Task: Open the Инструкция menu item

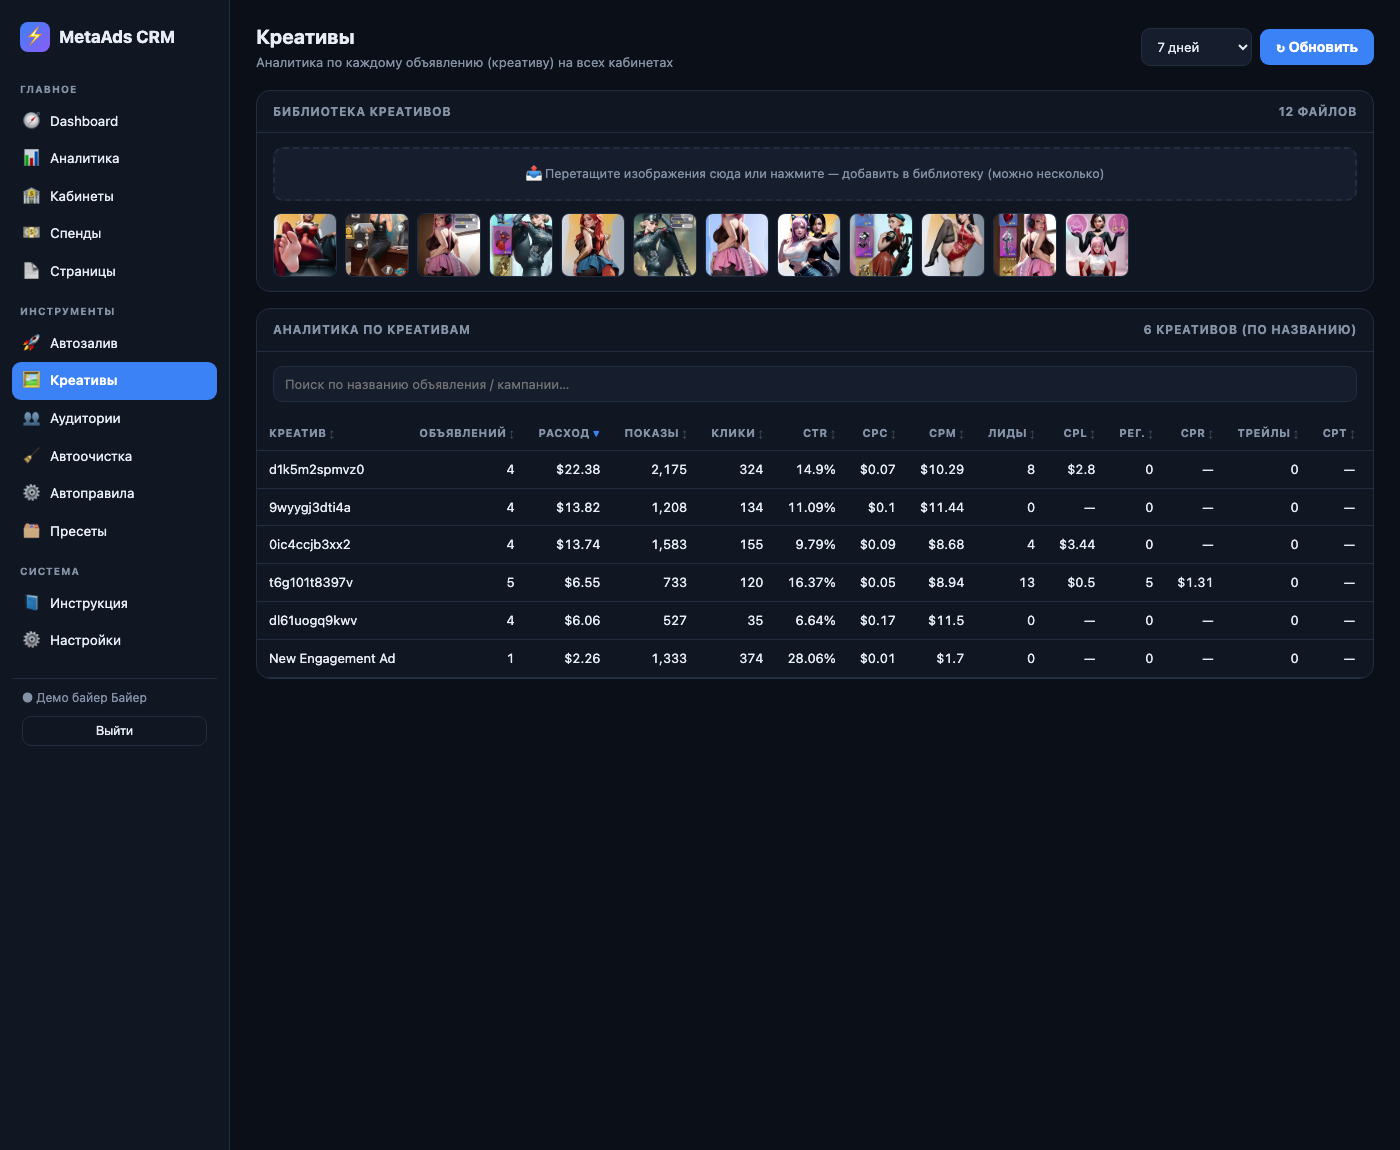Action: tap(114, 603)
